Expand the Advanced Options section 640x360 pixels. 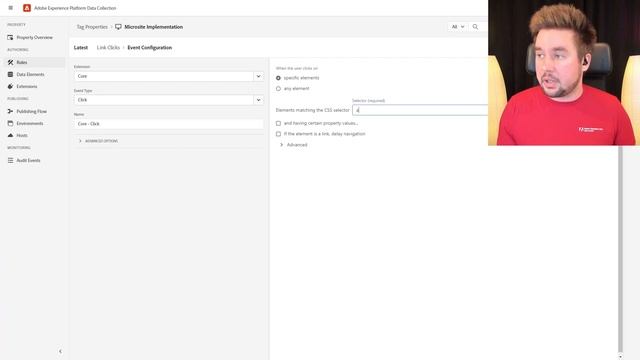point(98,141)
